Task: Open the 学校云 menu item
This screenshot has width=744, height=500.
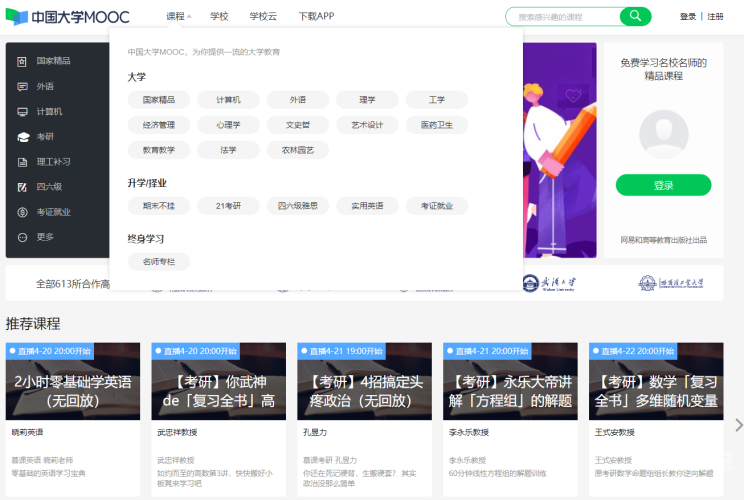Action: (x=263, y=17)
